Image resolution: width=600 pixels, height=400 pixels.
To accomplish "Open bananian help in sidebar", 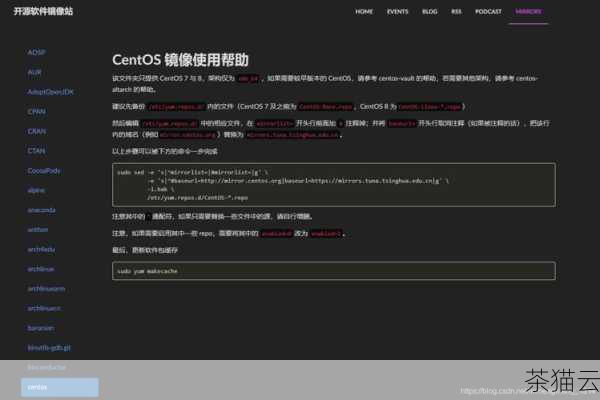I will coord(41,328).
